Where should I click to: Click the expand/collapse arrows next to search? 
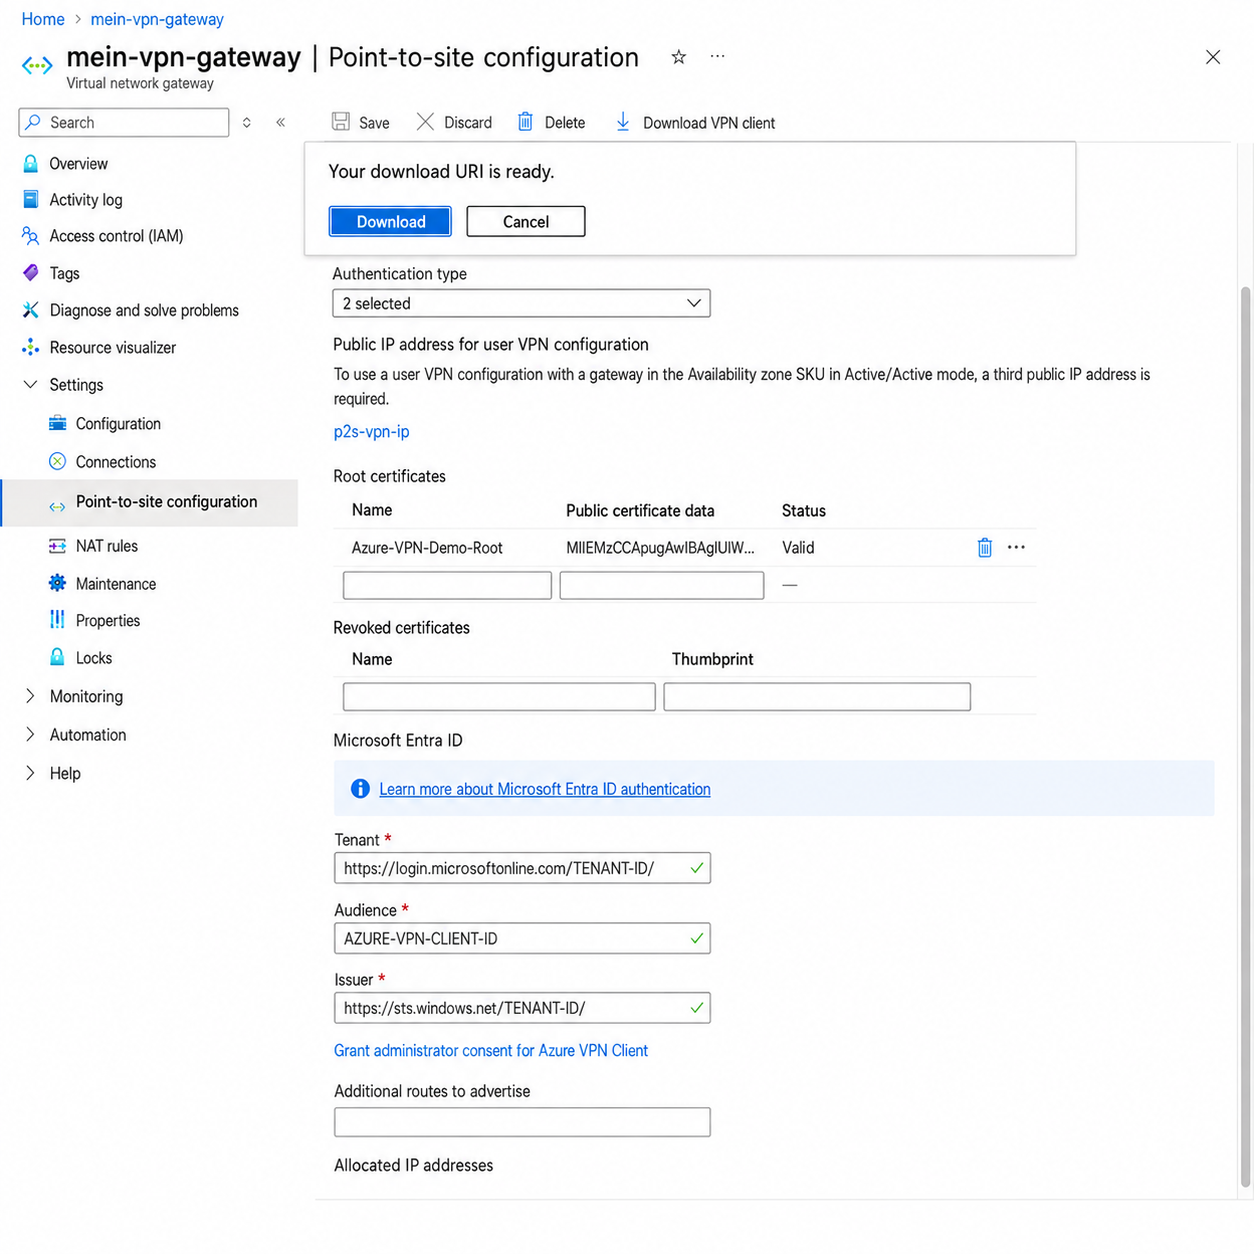tap(247, 122)
